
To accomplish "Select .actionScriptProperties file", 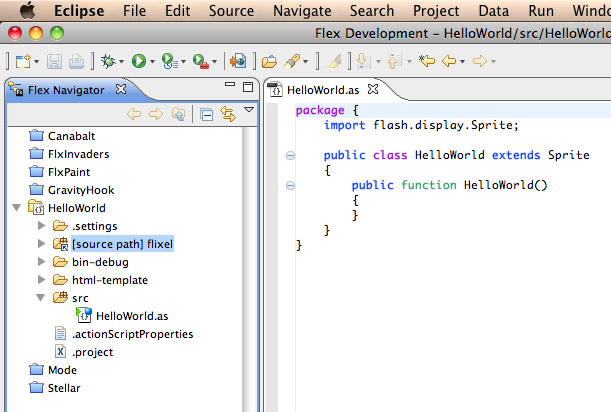I will pos(132,334).
